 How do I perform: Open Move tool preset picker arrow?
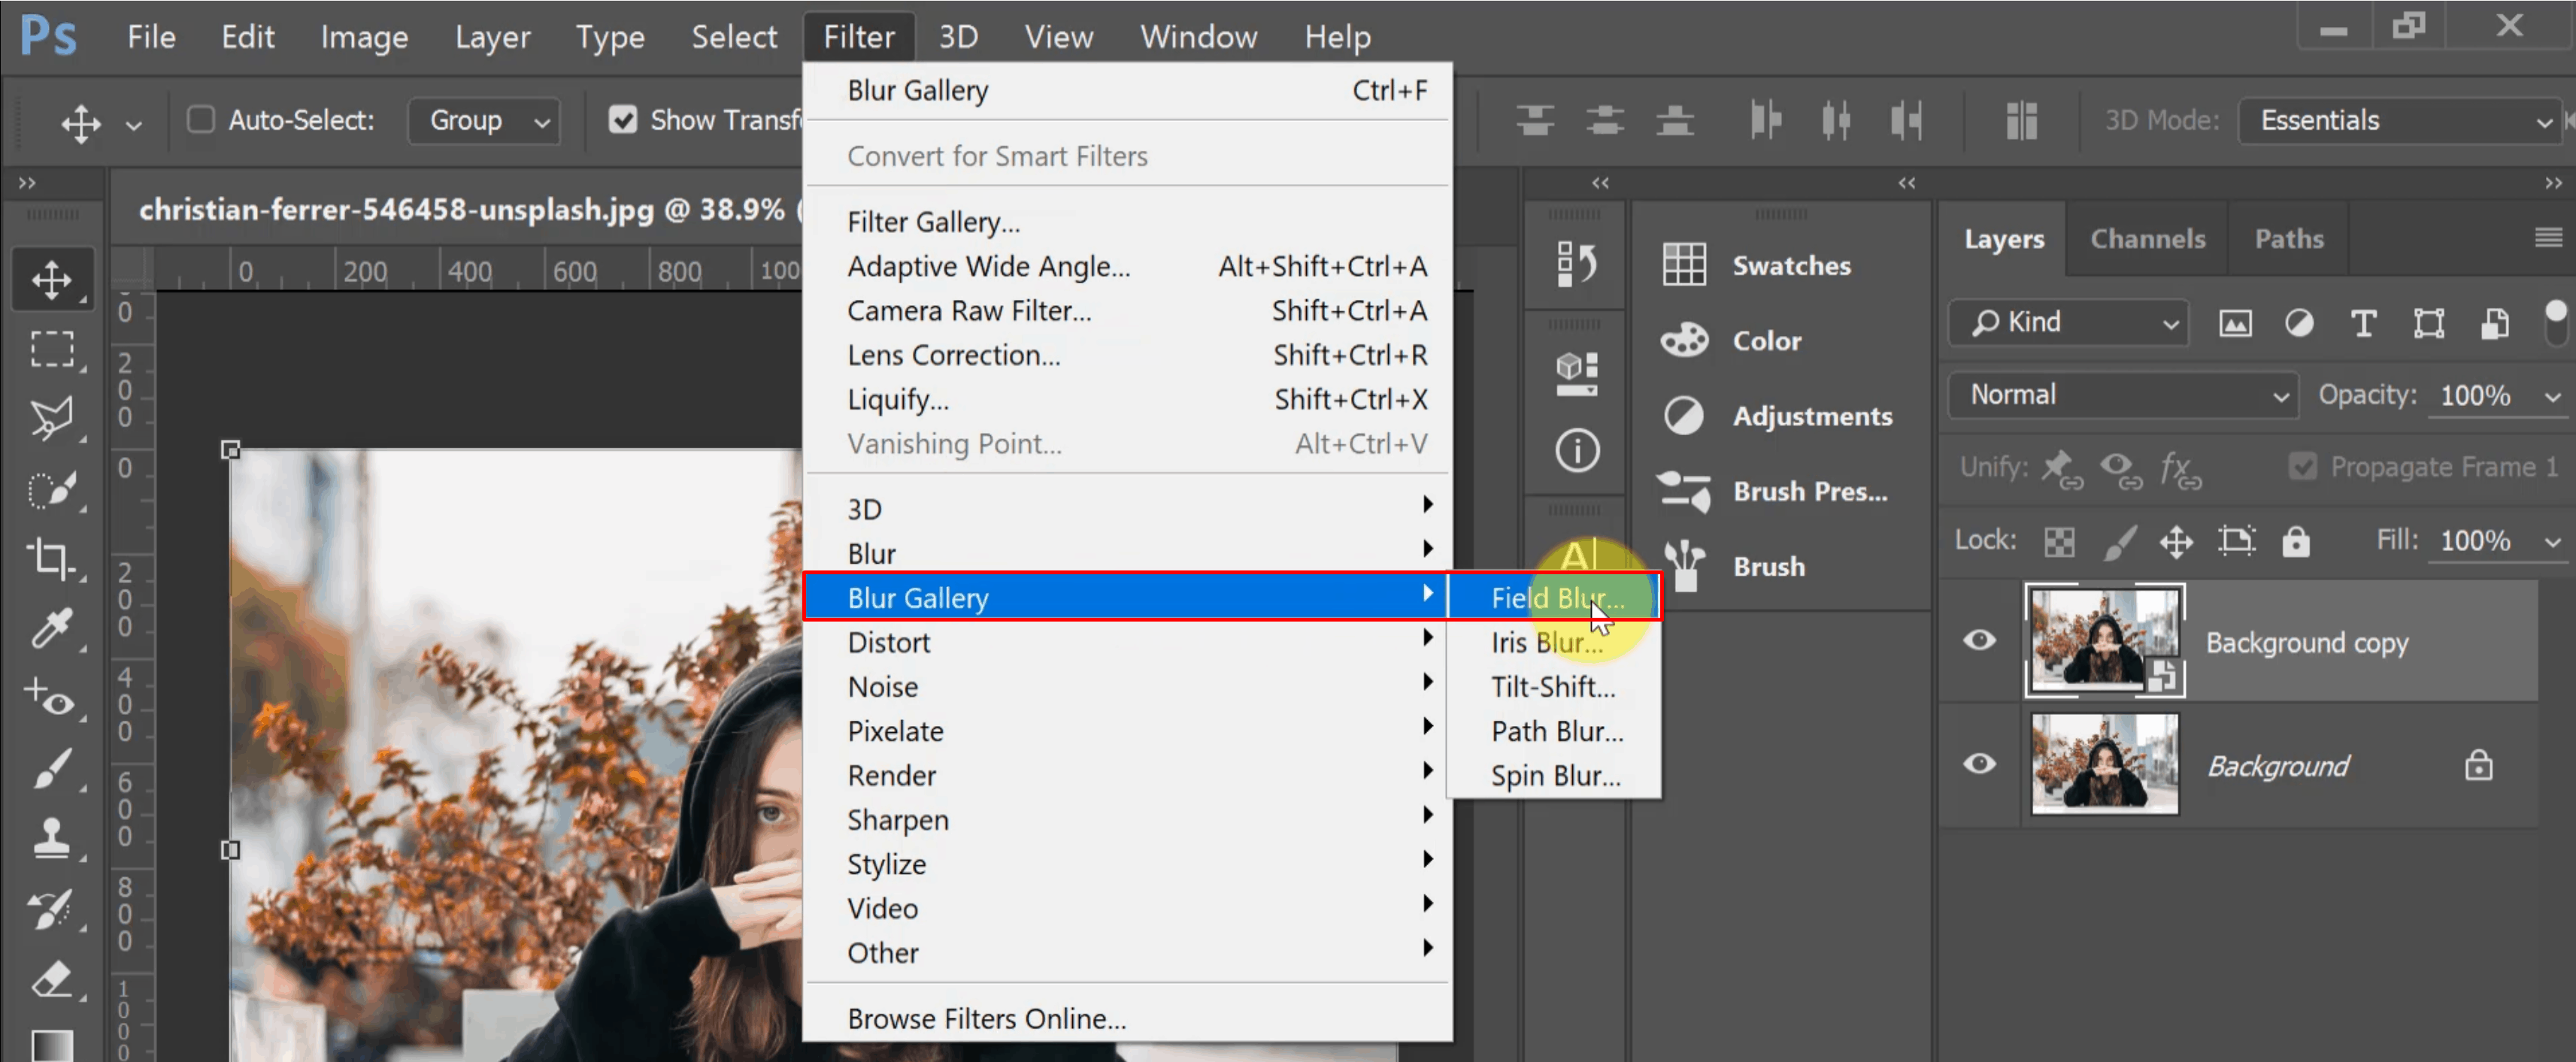click(133, 125)
